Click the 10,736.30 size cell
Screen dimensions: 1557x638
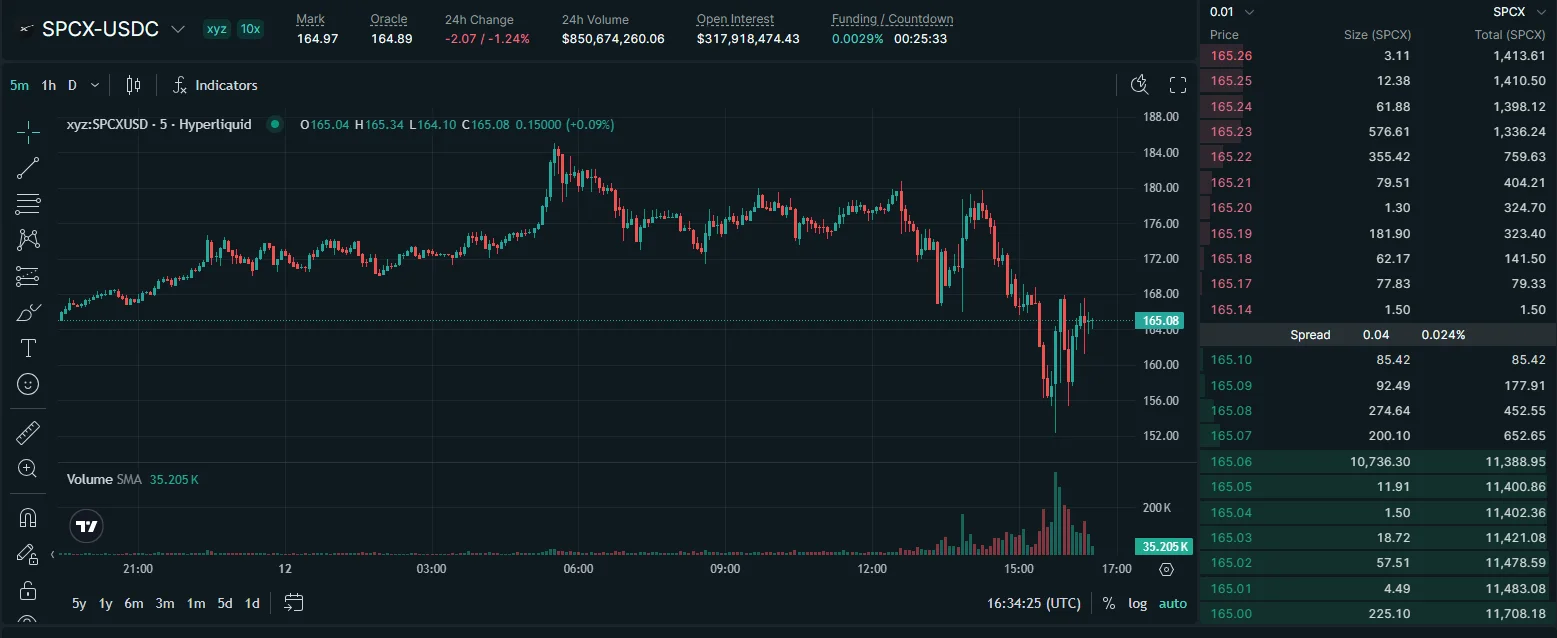click(1378, 462)
